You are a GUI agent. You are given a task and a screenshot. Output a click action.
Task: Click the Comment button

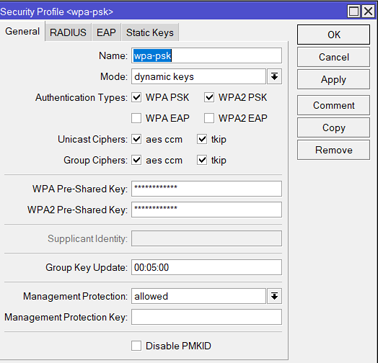coord(333,105)
